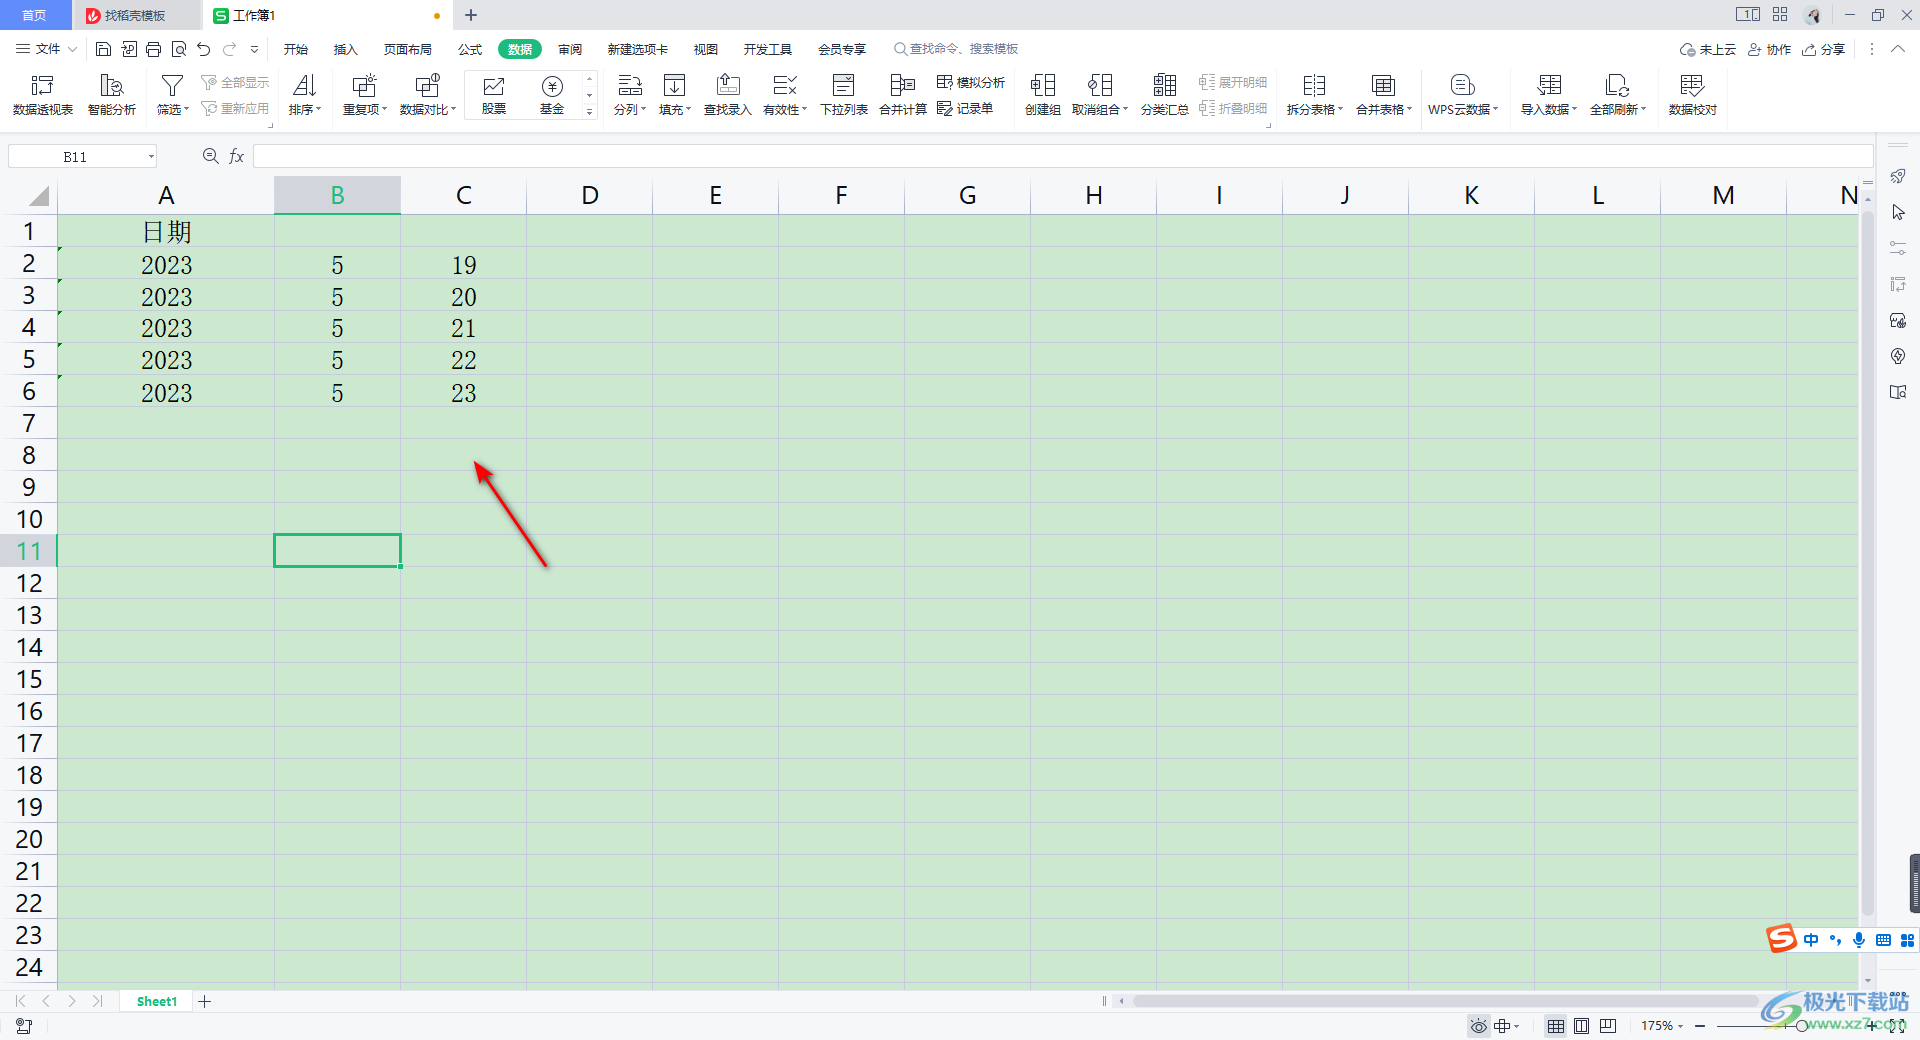Open the 开始 ribbon tab
This screenshot has width=1920, height=1040.
pyautogui.click(x=296, y=49)
